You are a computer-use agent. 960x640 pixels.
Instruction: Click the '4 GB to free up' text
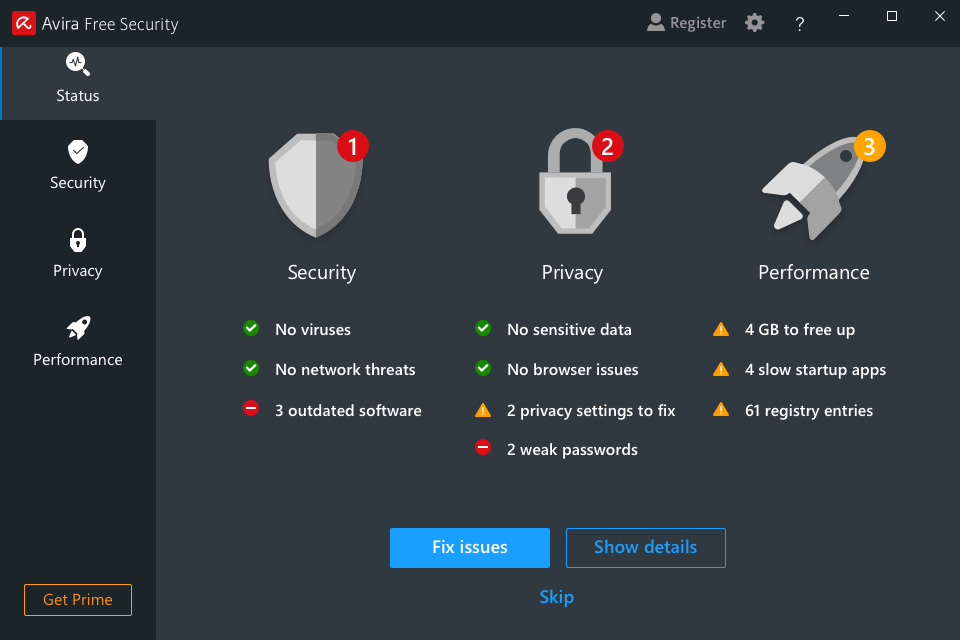click(x=800, y=330)
